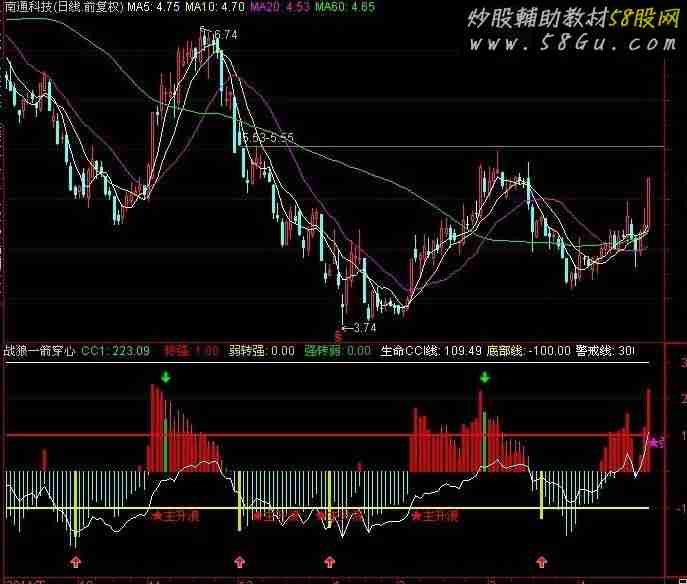Click the 6.74 high price annotation
The height and width of the screenshot is (584, 687).
[226, 34]
